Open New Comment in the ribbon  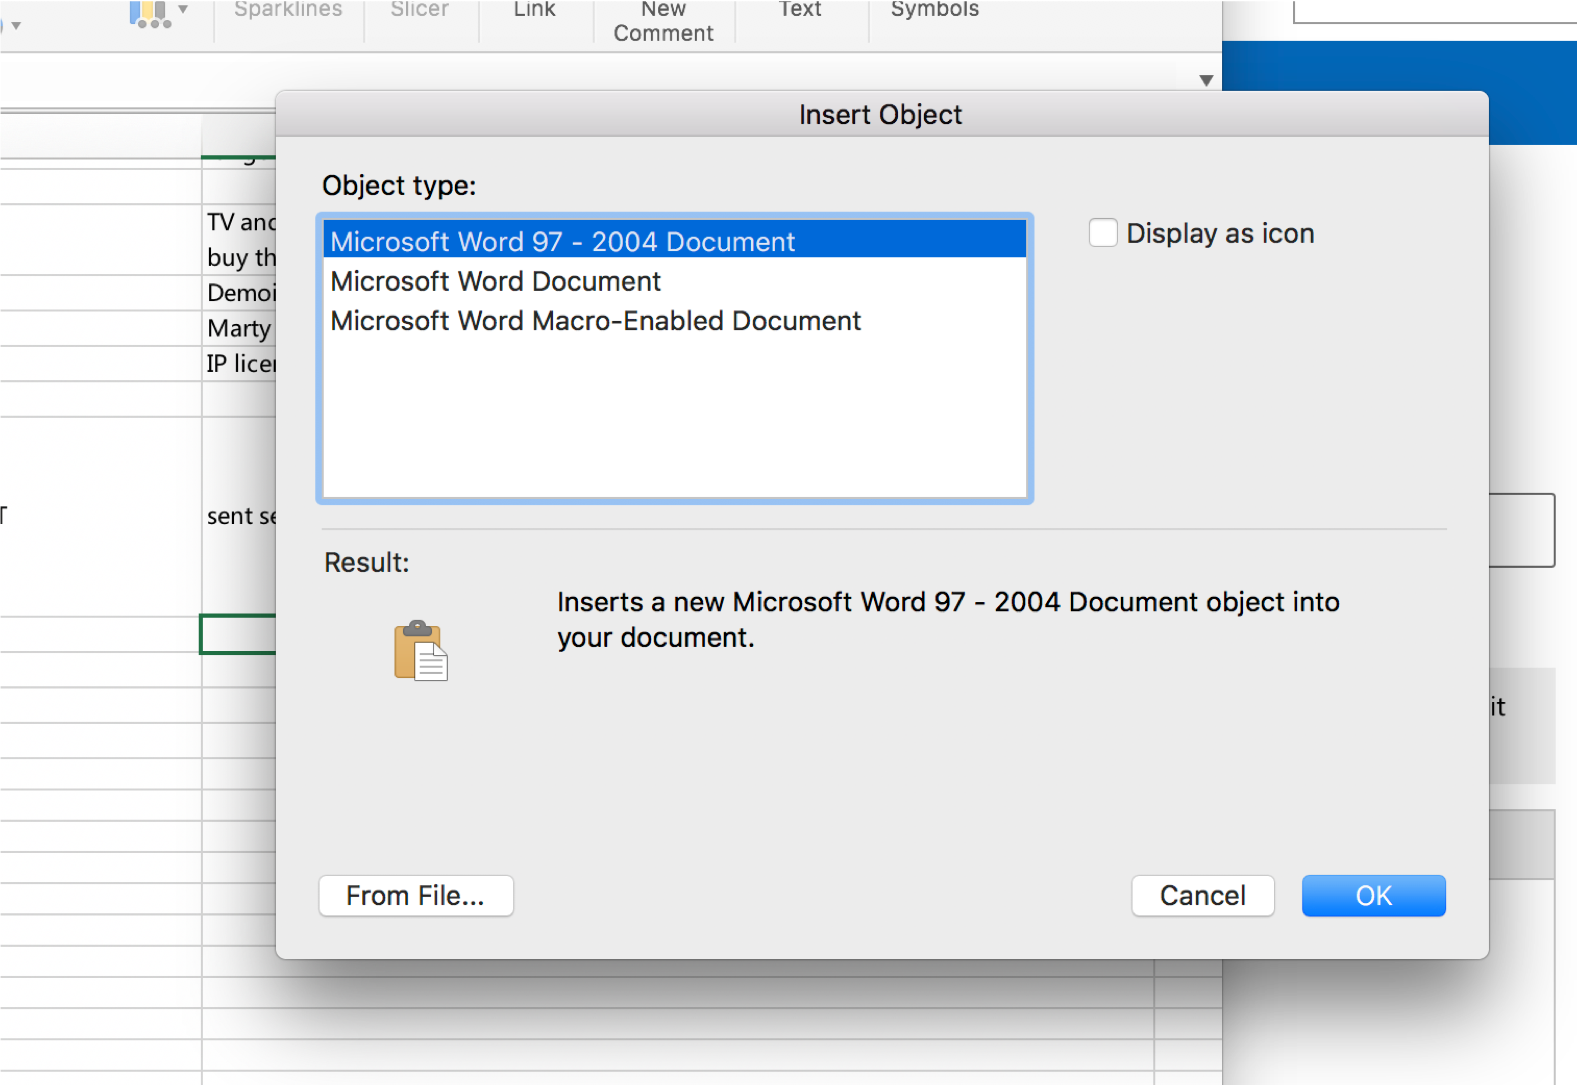click(664, 21)
